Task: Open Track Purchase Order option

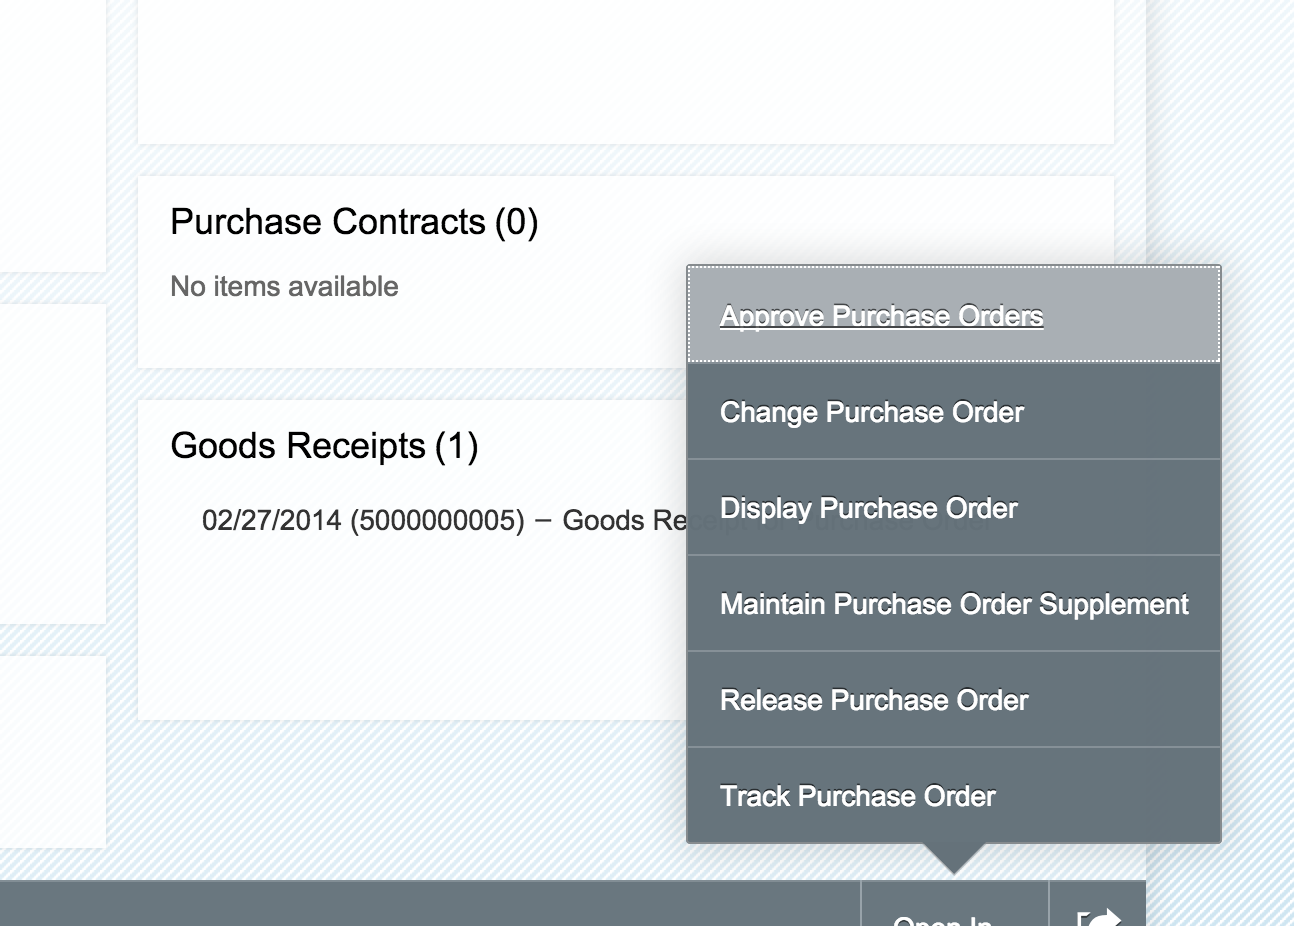Action: pos(857,796)
